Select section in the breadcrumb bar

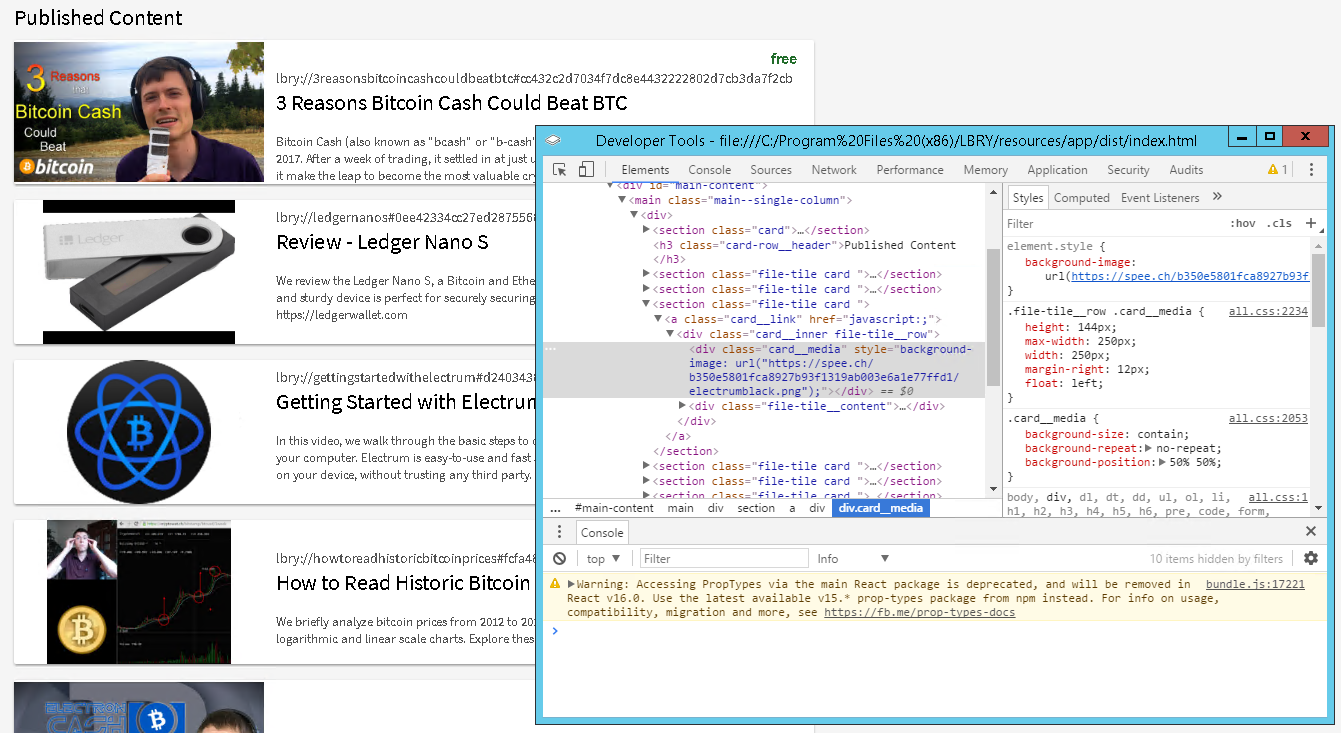pos(756,508)
